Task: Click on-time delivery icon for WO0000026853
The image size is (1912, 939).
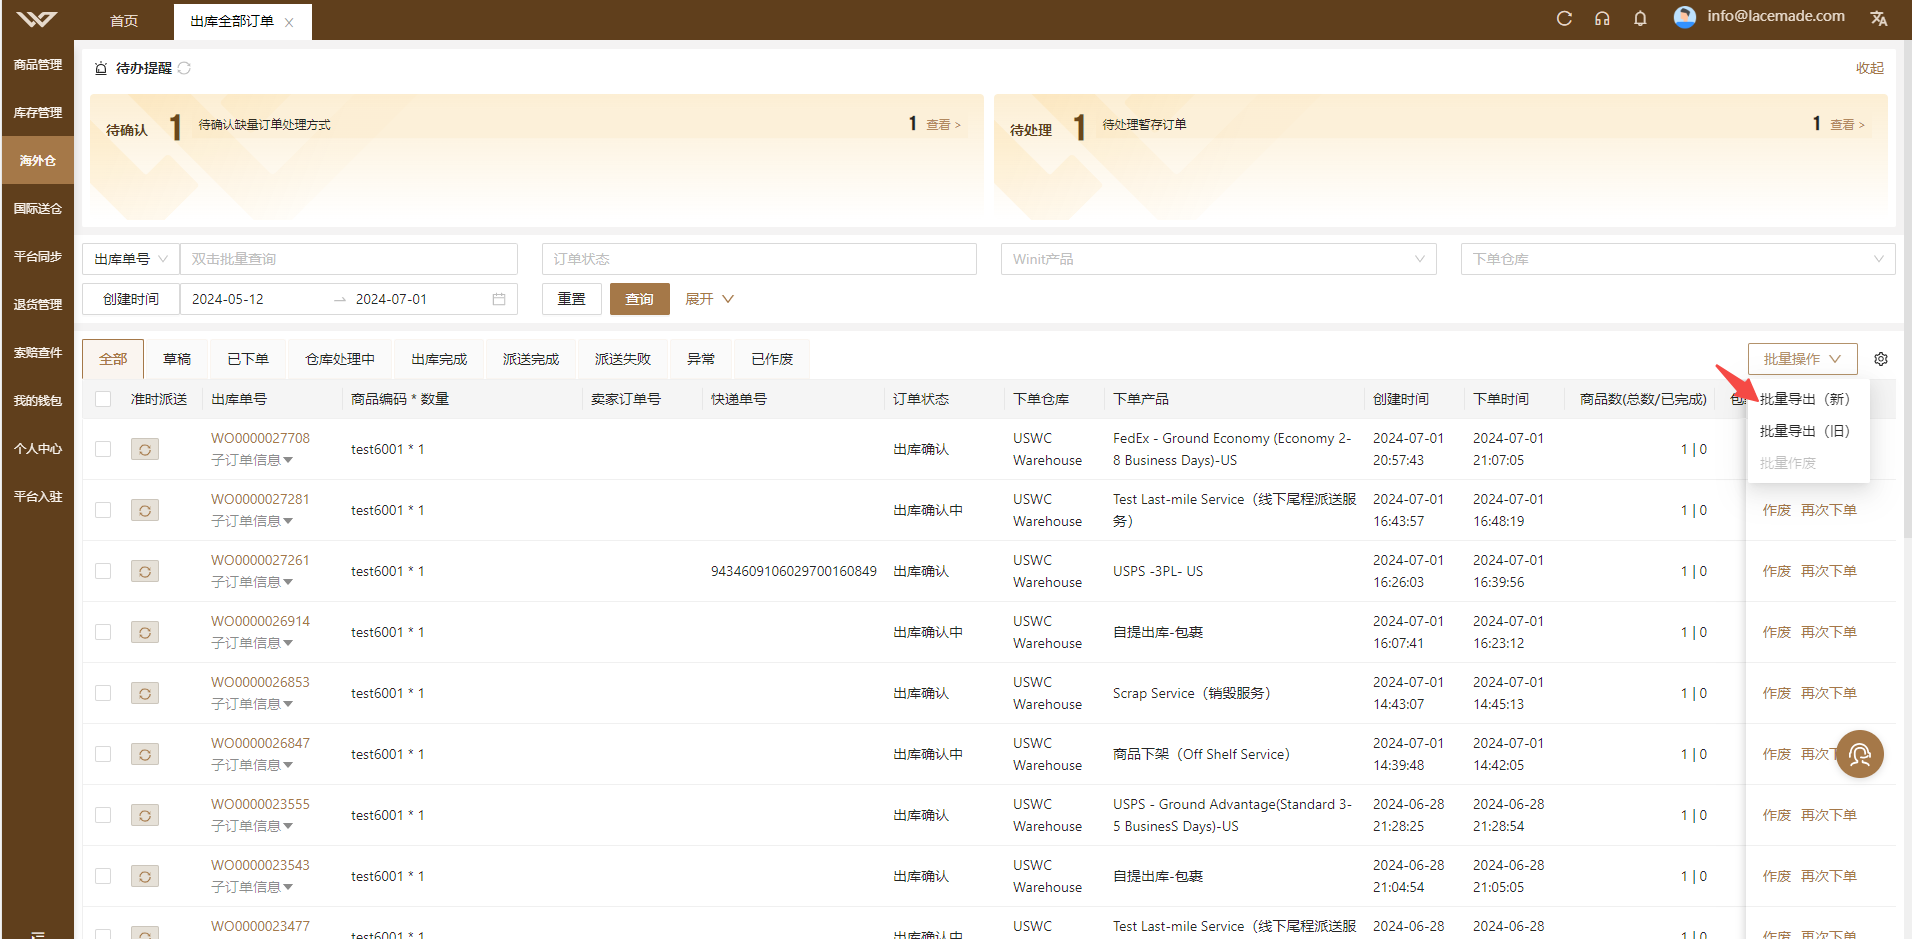Action: coord(145,693)
